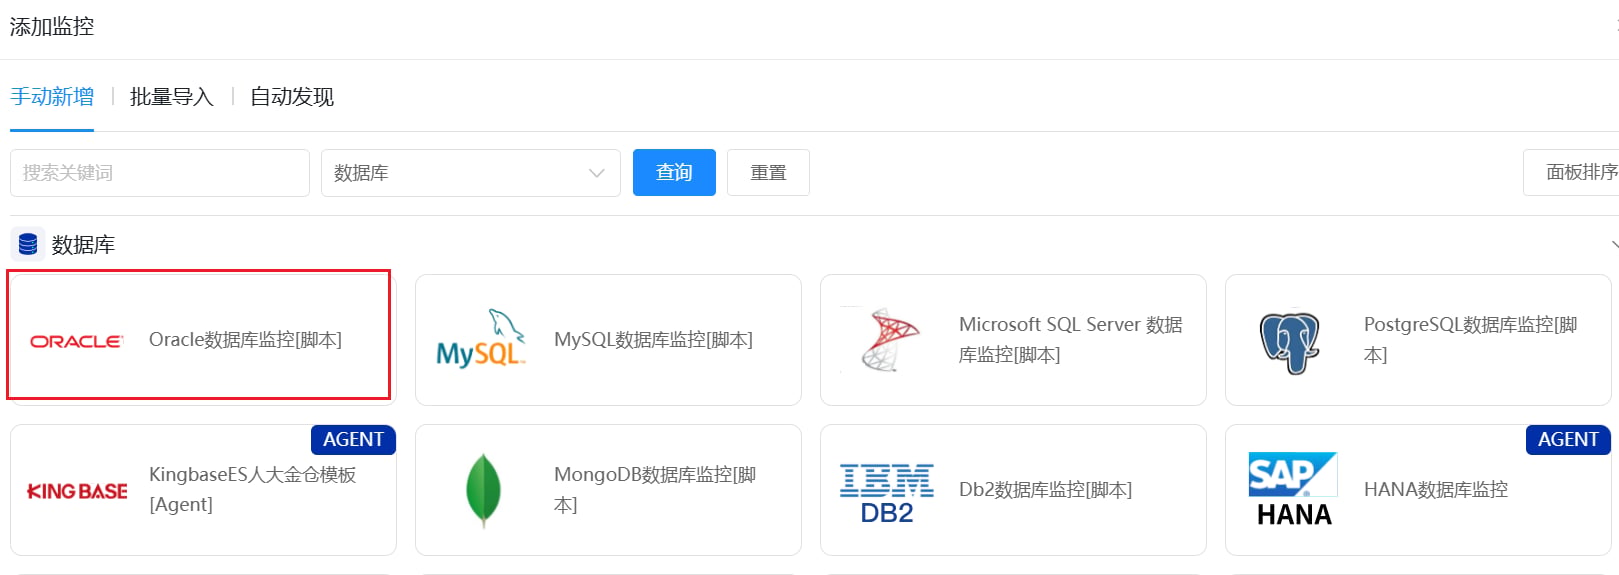Focus the 搜索关键词 search field

[x=160, y=173]
